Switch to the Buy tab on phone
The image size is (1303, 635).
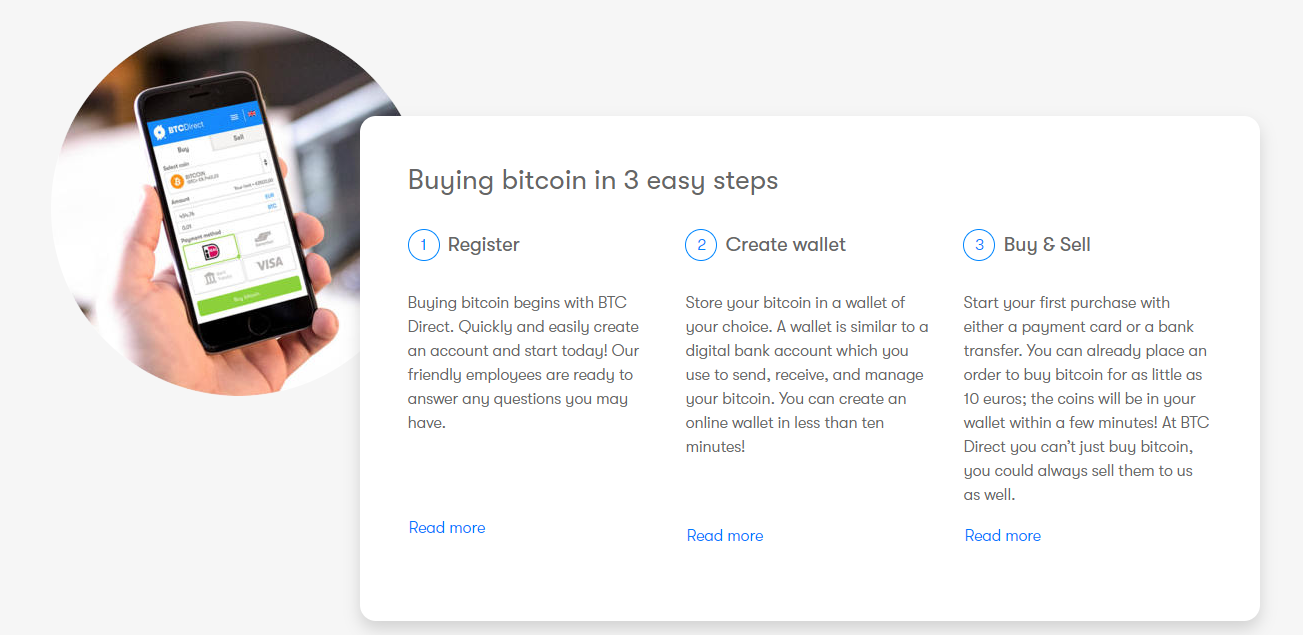coord(183,150)
